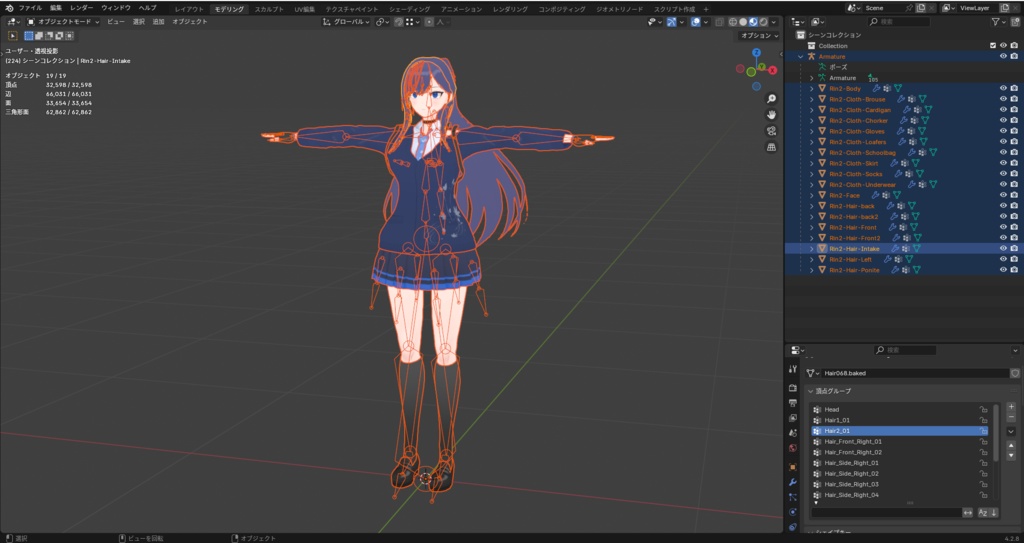Open the viewport 追加 header menu
Screen dimensions: 1024x543
pyautogui.click(x=158, y=22)
